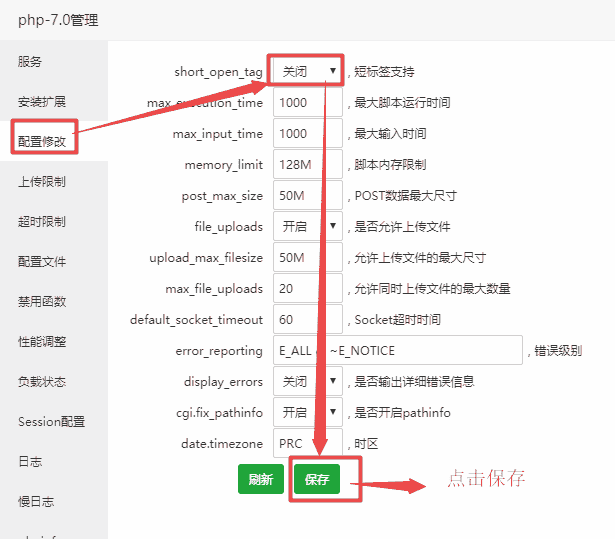
Task: Click the error_reporting label text
Action: (219, 351)
